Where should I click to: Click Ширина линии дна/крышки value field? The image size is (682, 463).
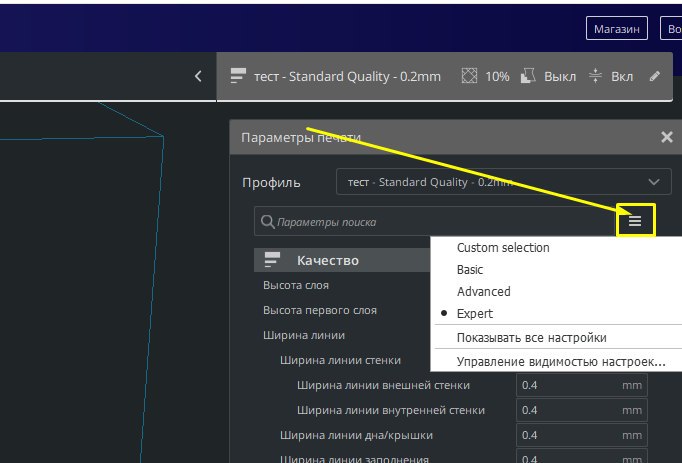(x=582, y=435)
